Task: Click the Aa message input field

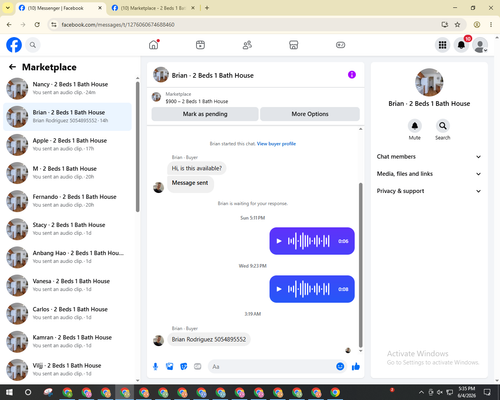Action: (x=272, y=367)
